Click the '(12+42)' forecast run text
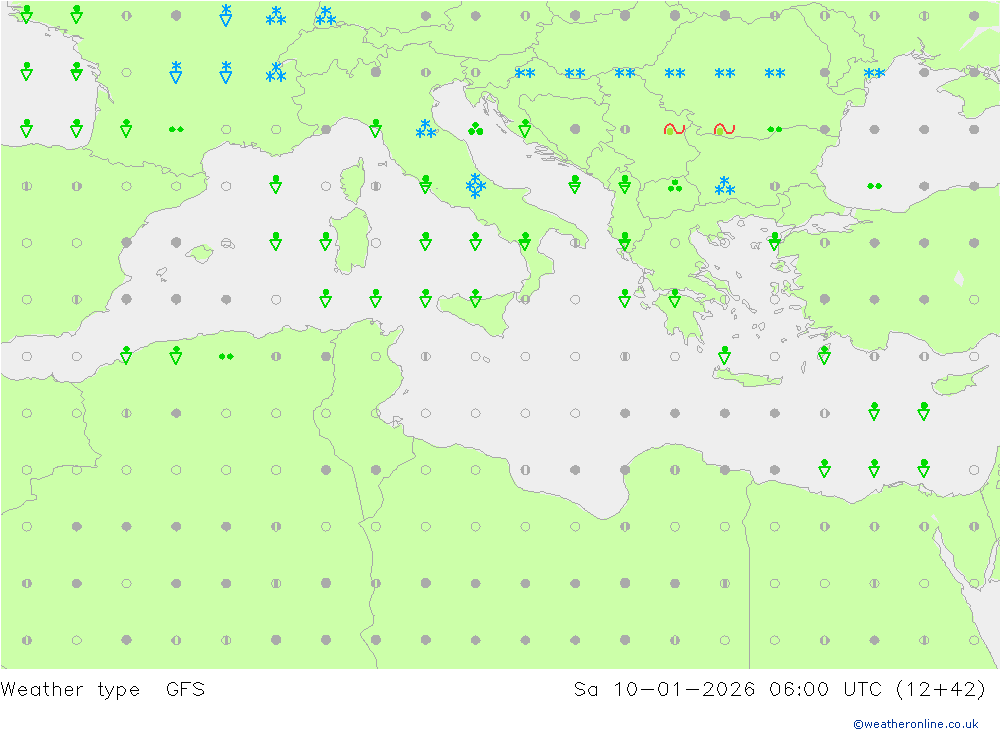Screen dimensions: 1000x733 941,689
